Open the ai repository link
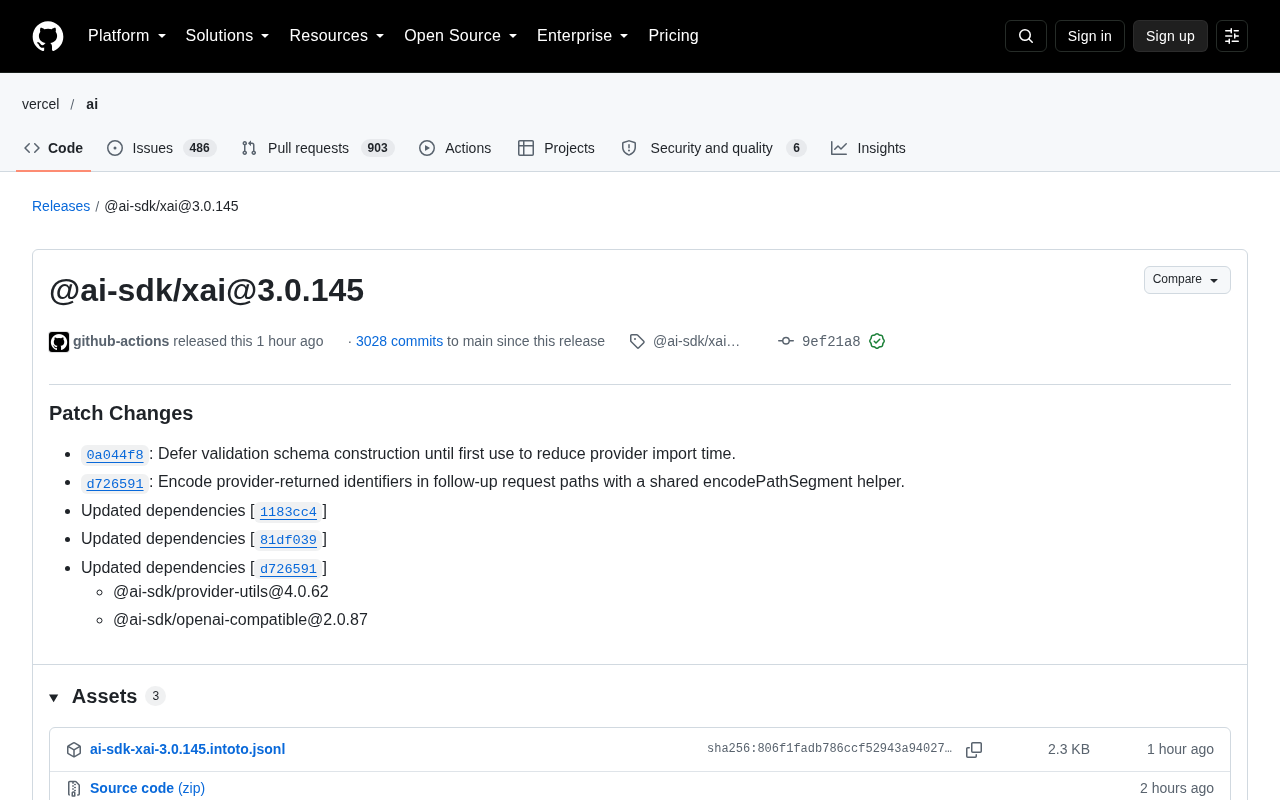Viewport: 1280px width, 800px height. click(92, 104)
